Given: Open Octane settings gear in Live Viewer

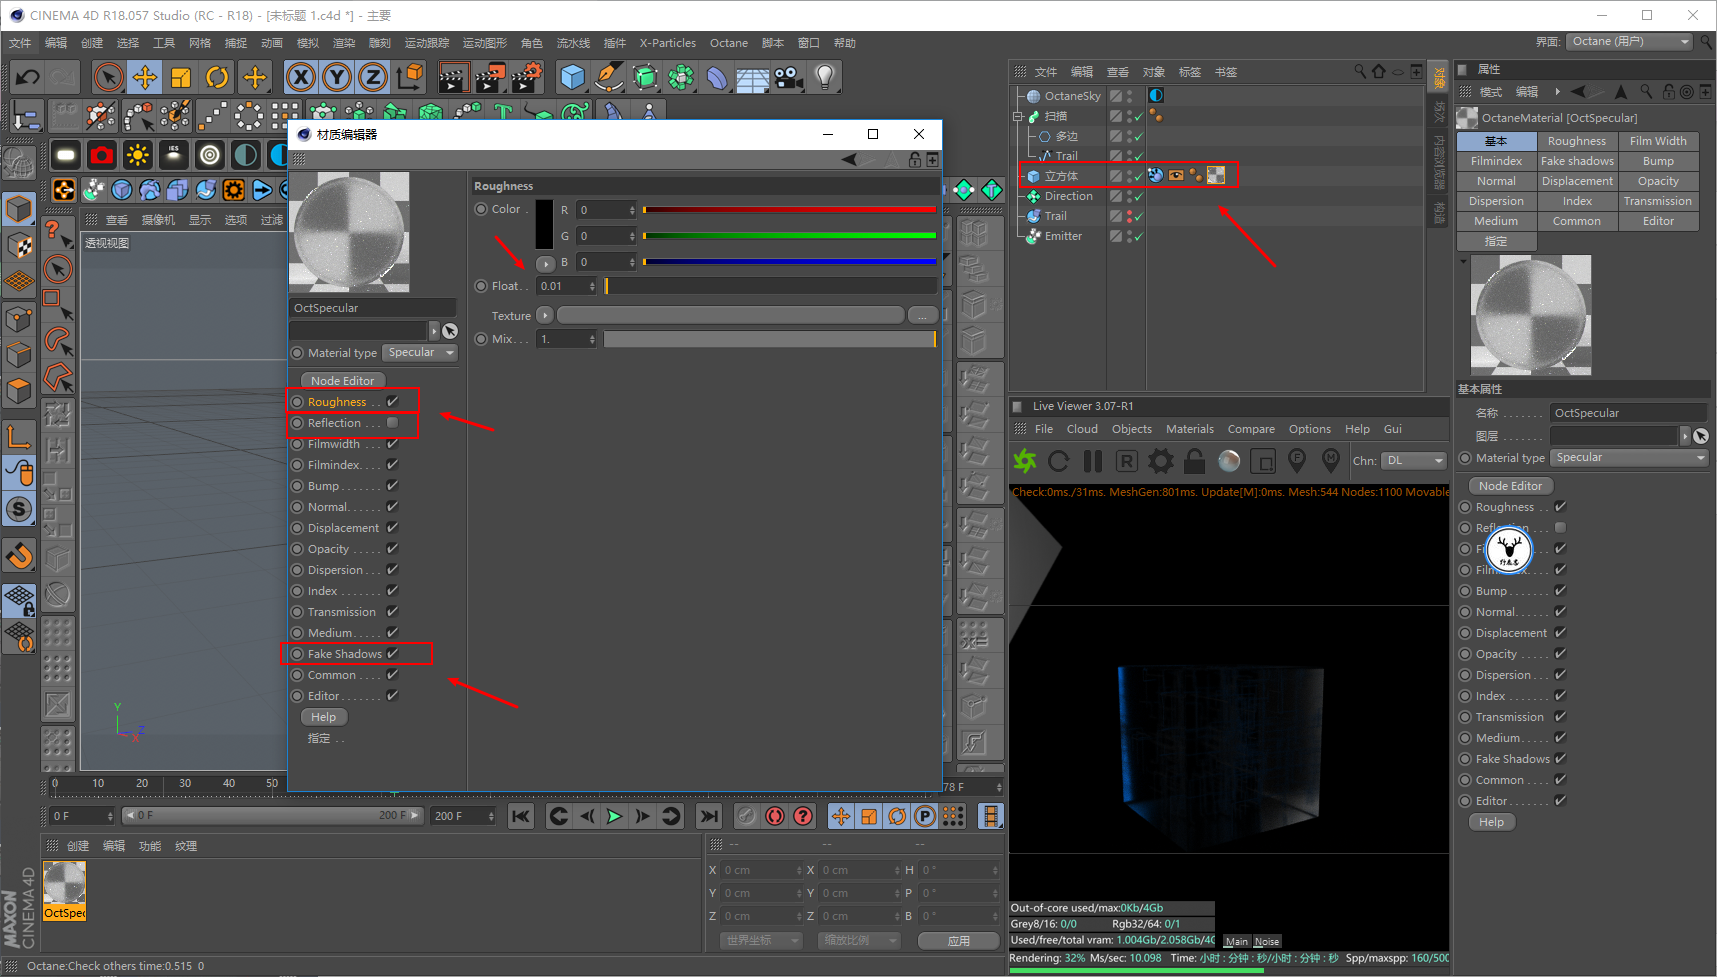Looking at the screenshot, I should point(1161,461).
